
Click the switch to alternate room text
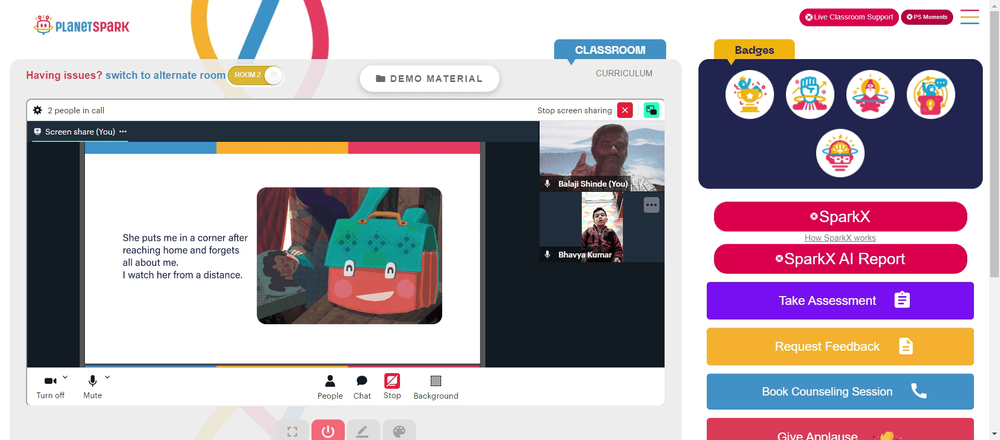[x=165, y=75]
